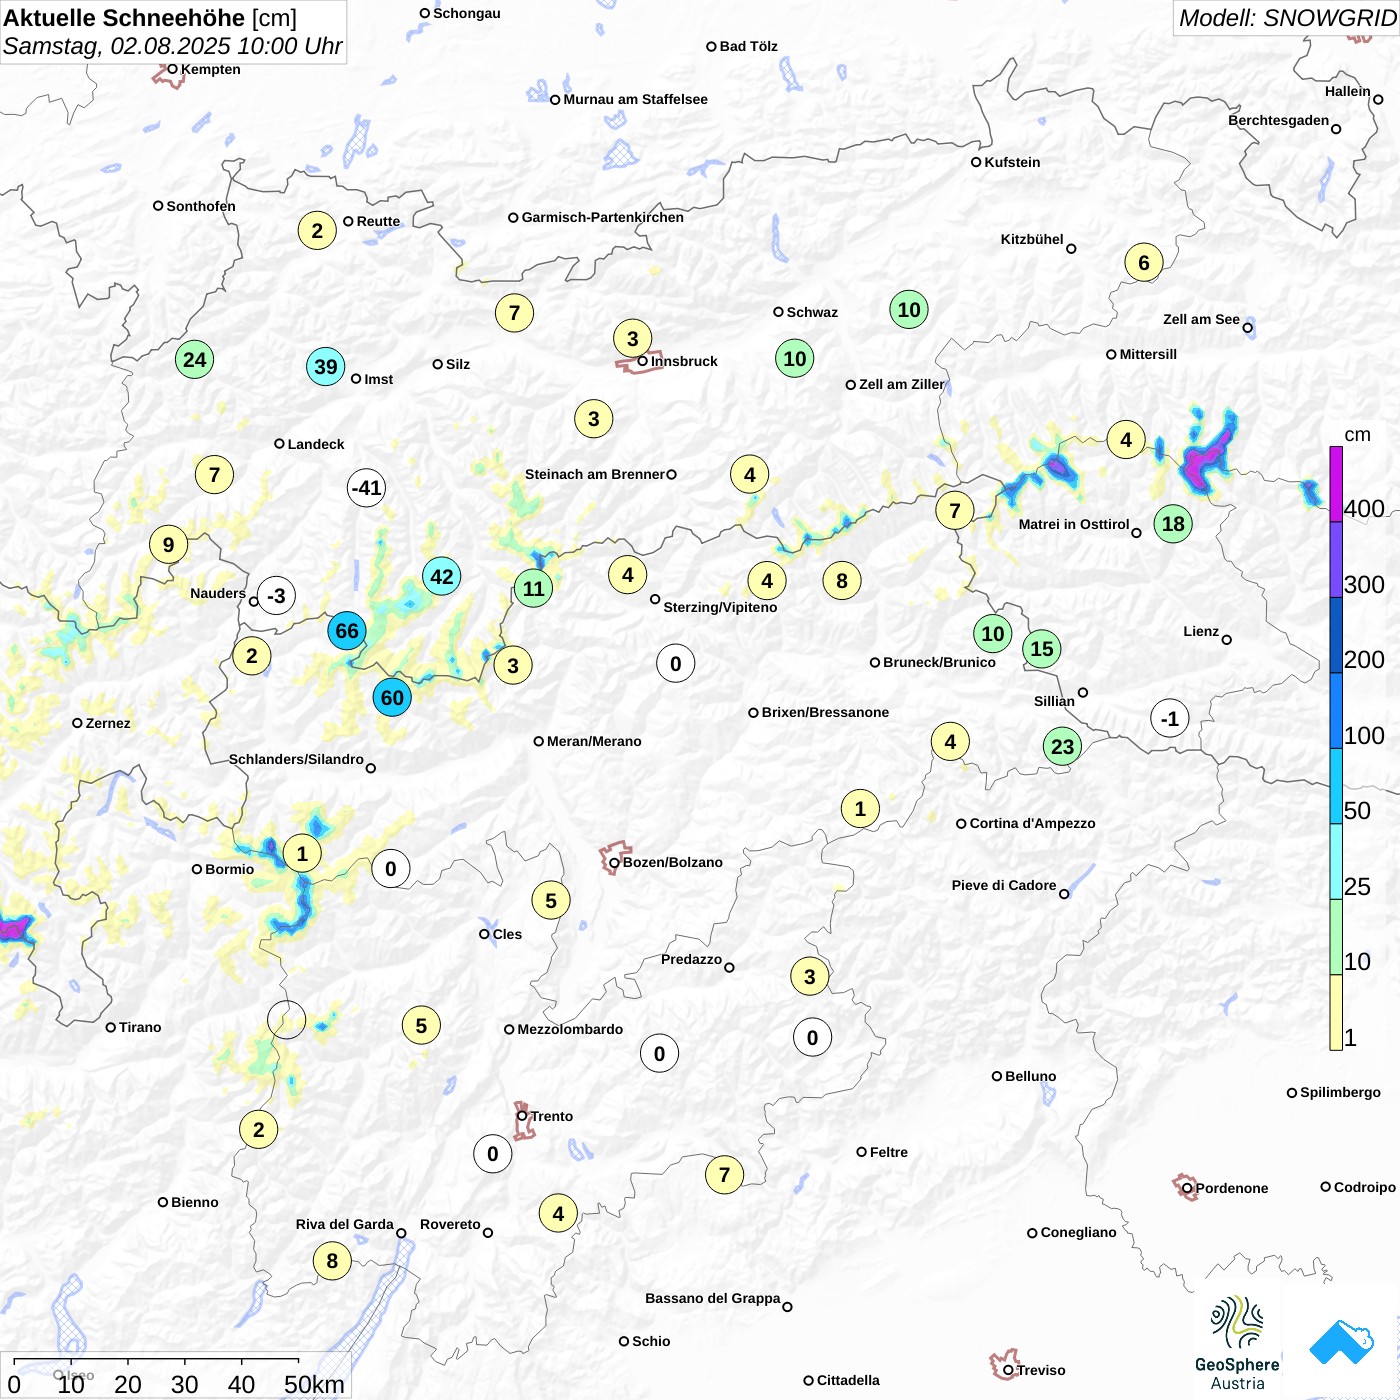Click the date 'Samstag, 02.08.2025 10:00 Uhr'
This screenshot has width=1400, height=1400.
(x=172, y=46)
